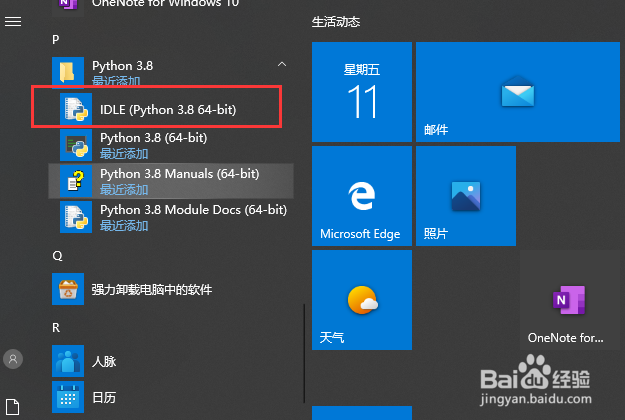Click the Python Manuals help icon

(x=76, y=181)
